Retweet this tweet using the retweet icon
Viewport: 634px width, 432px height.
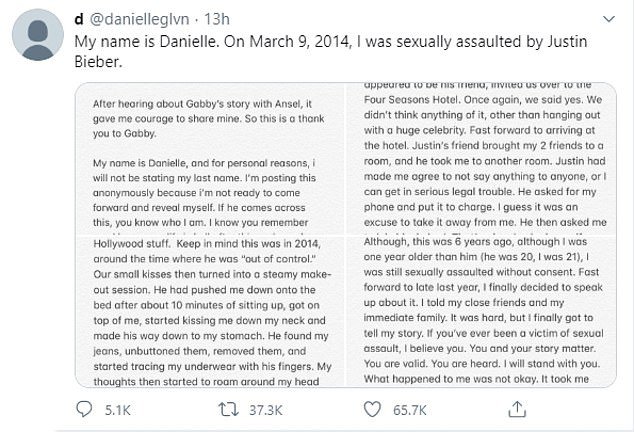(240, 408)
